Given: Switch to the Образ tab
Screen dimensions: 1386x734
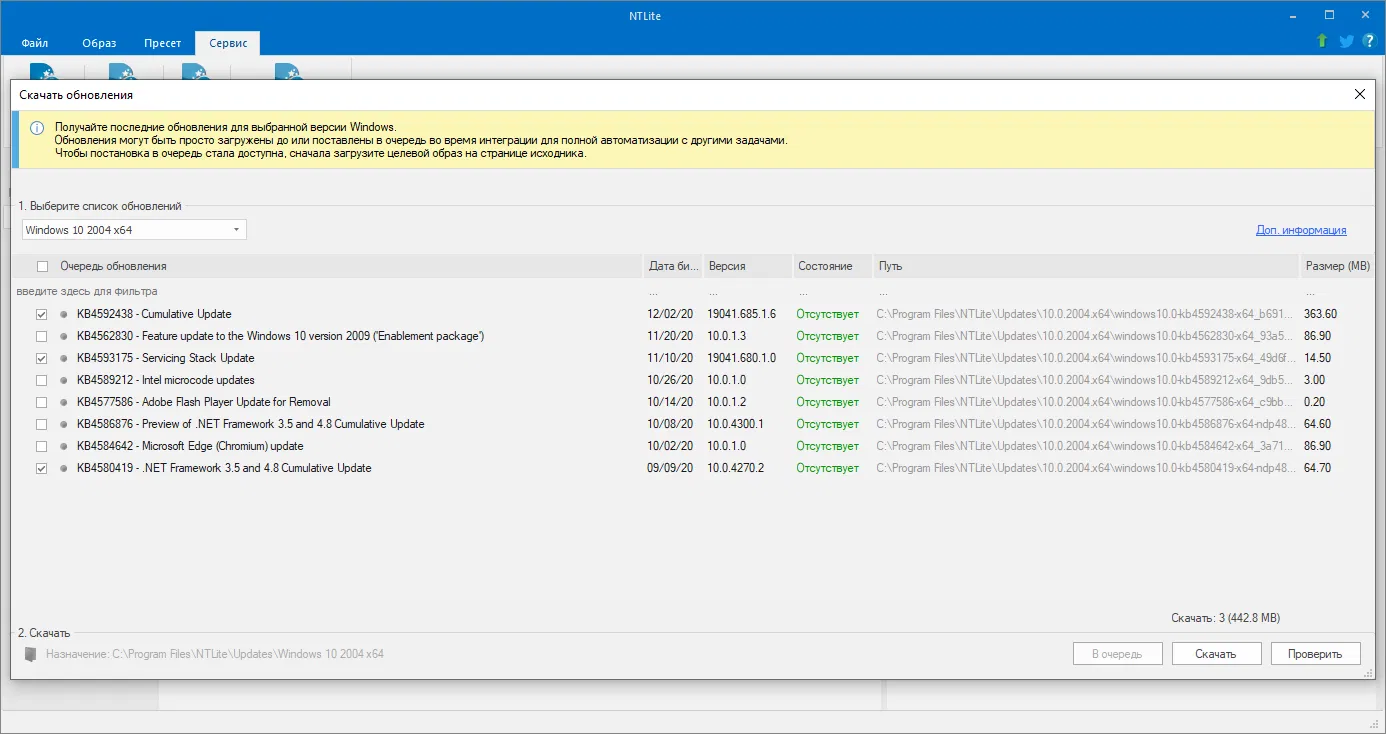Looking at the screenshot, I should point(100,43).
